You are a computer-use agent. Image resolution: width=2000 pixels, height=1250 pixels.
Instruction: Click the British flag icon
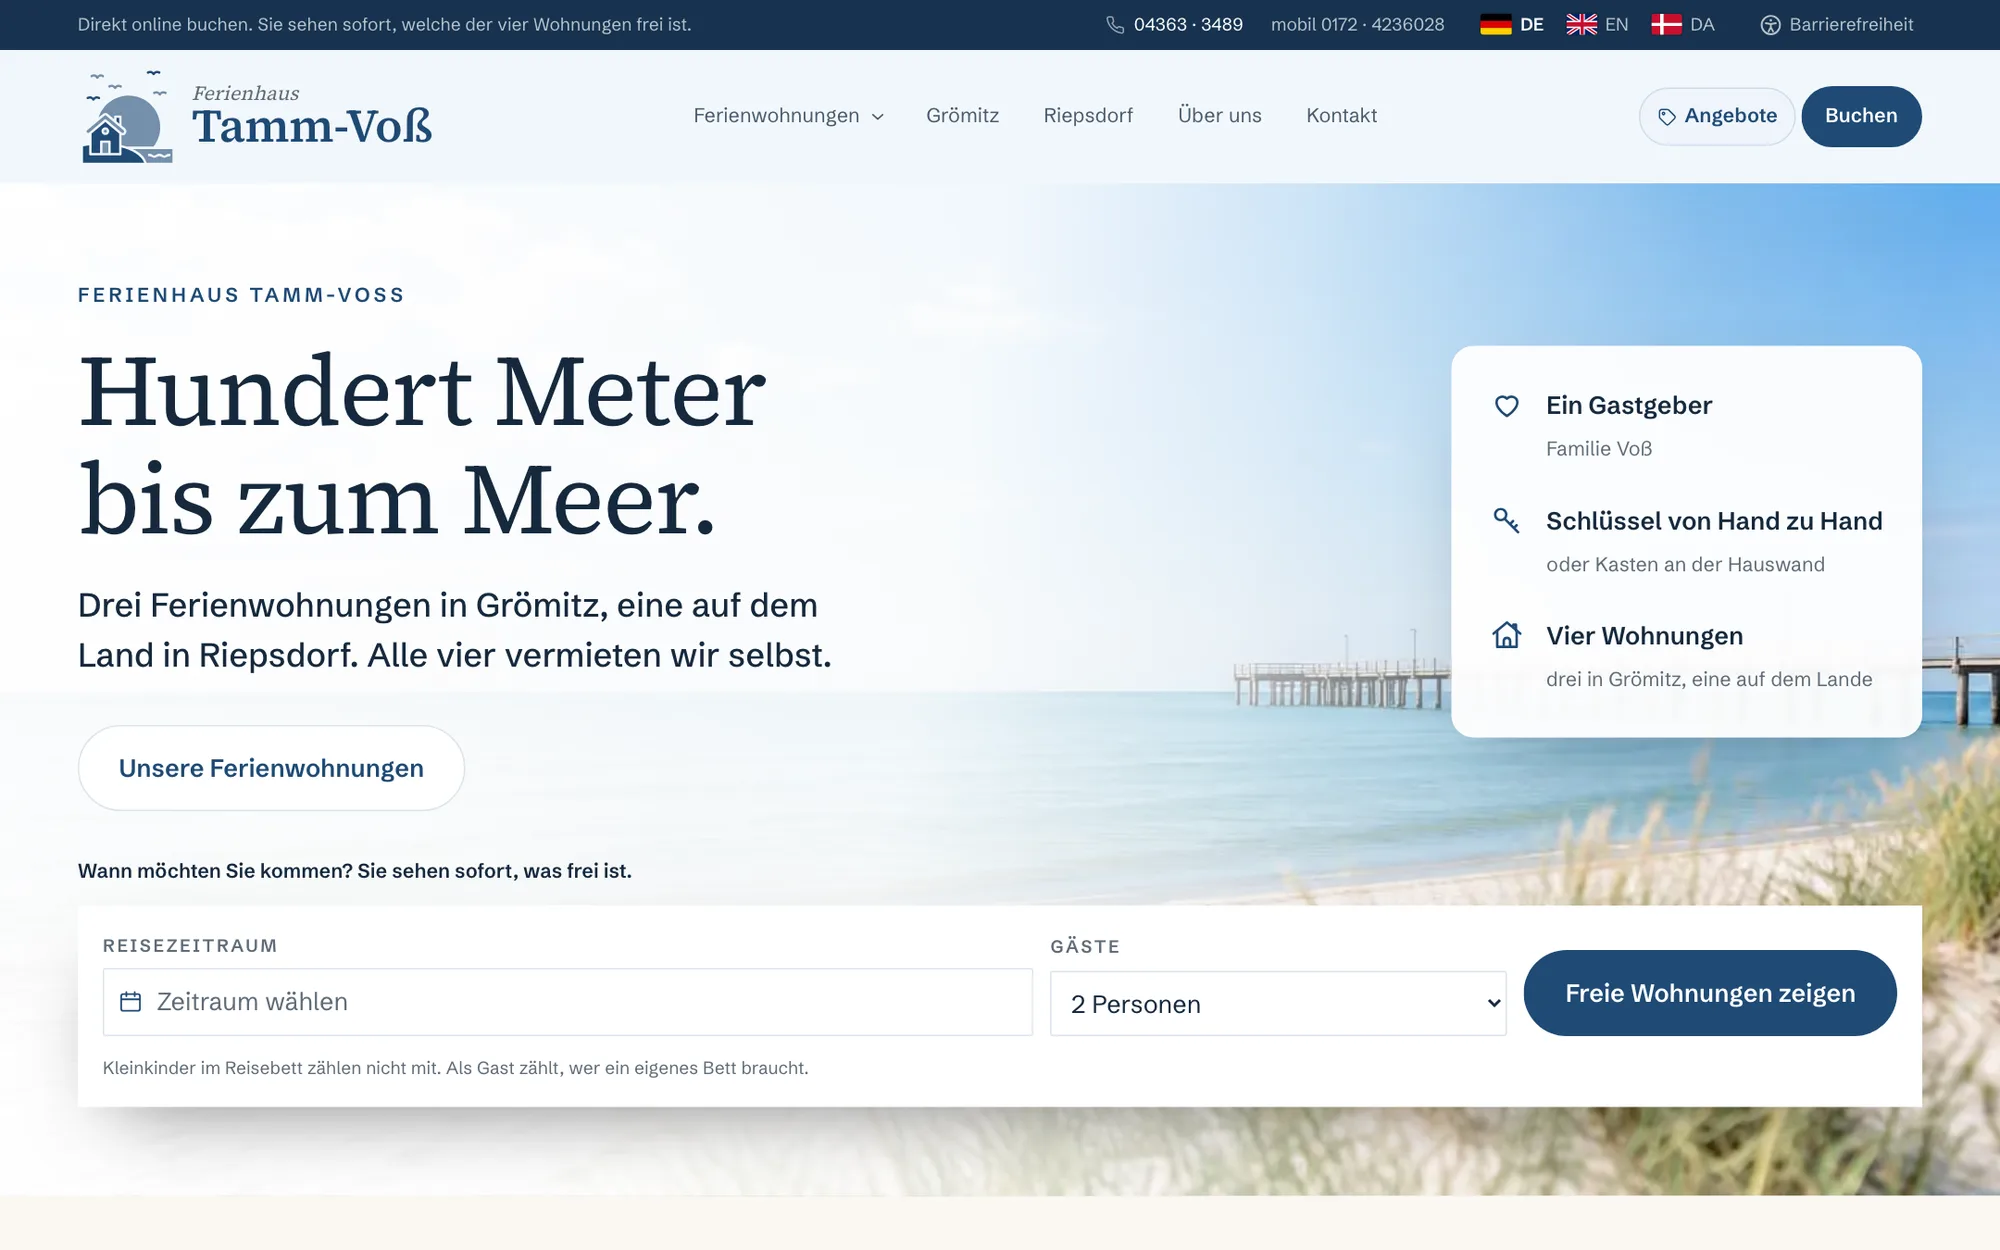click(x=1581, y=25)
